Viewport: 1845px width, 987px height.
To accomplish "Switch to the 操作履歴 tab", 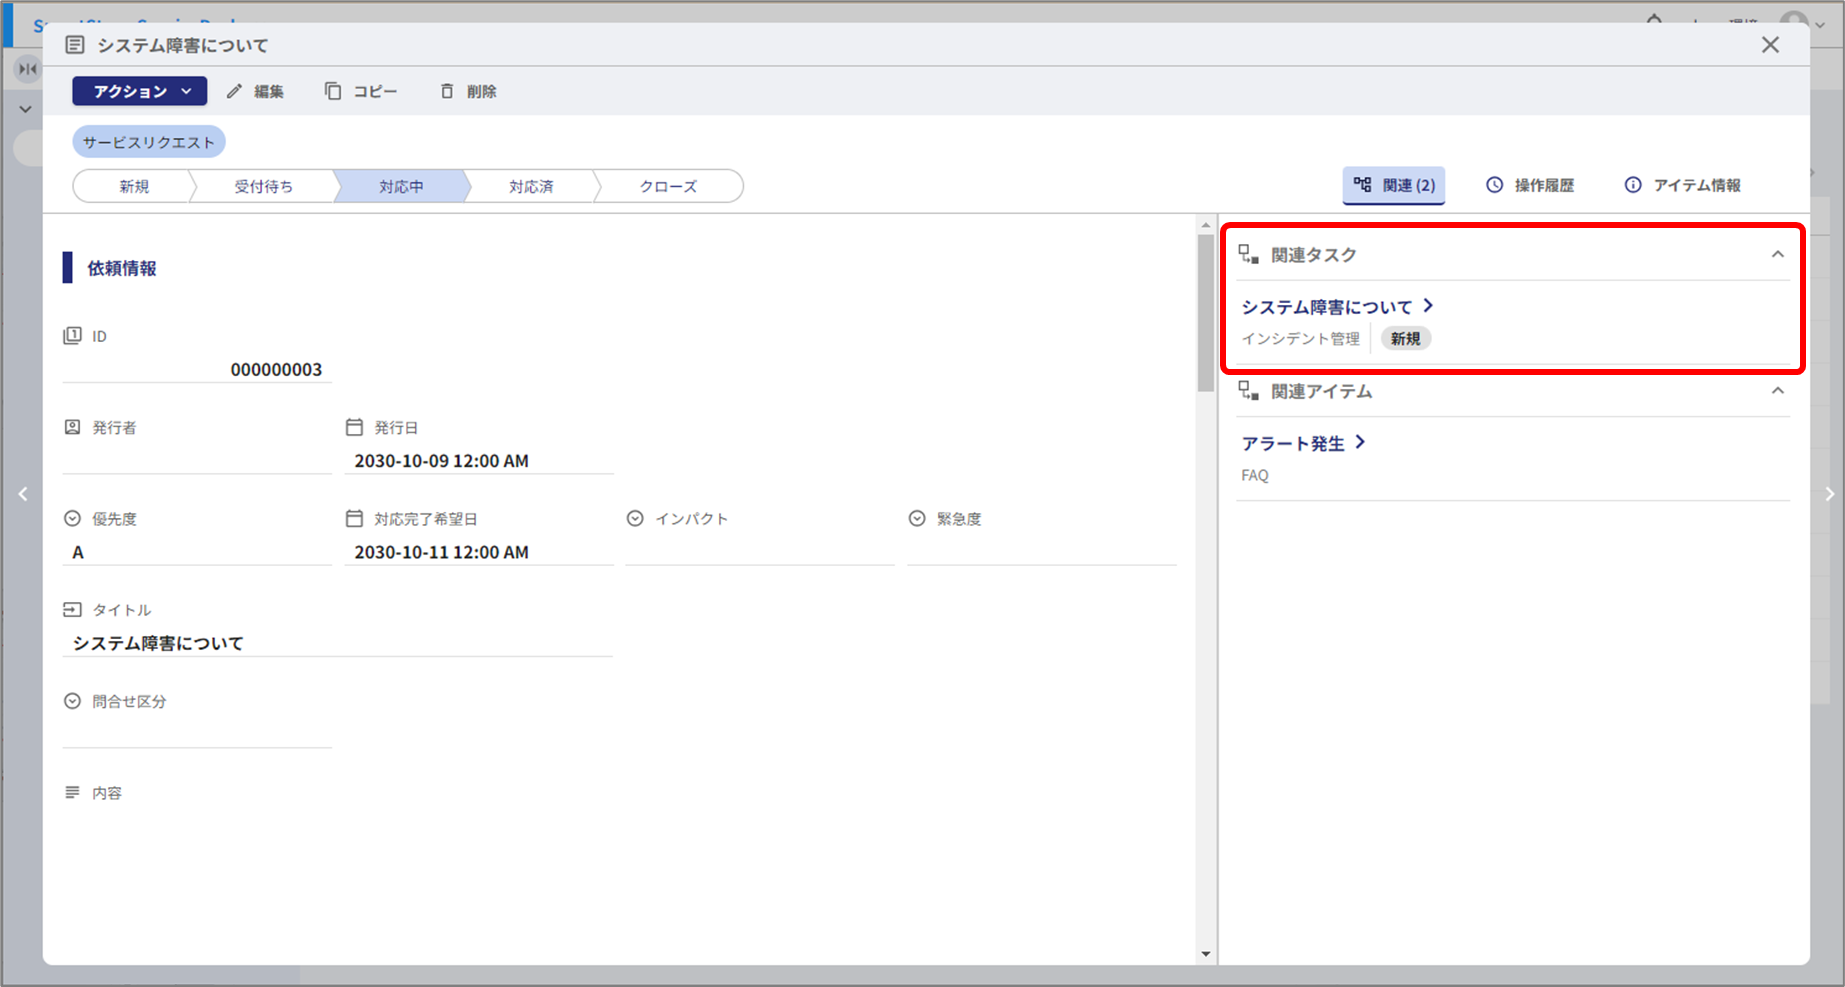I will 1530,185.
